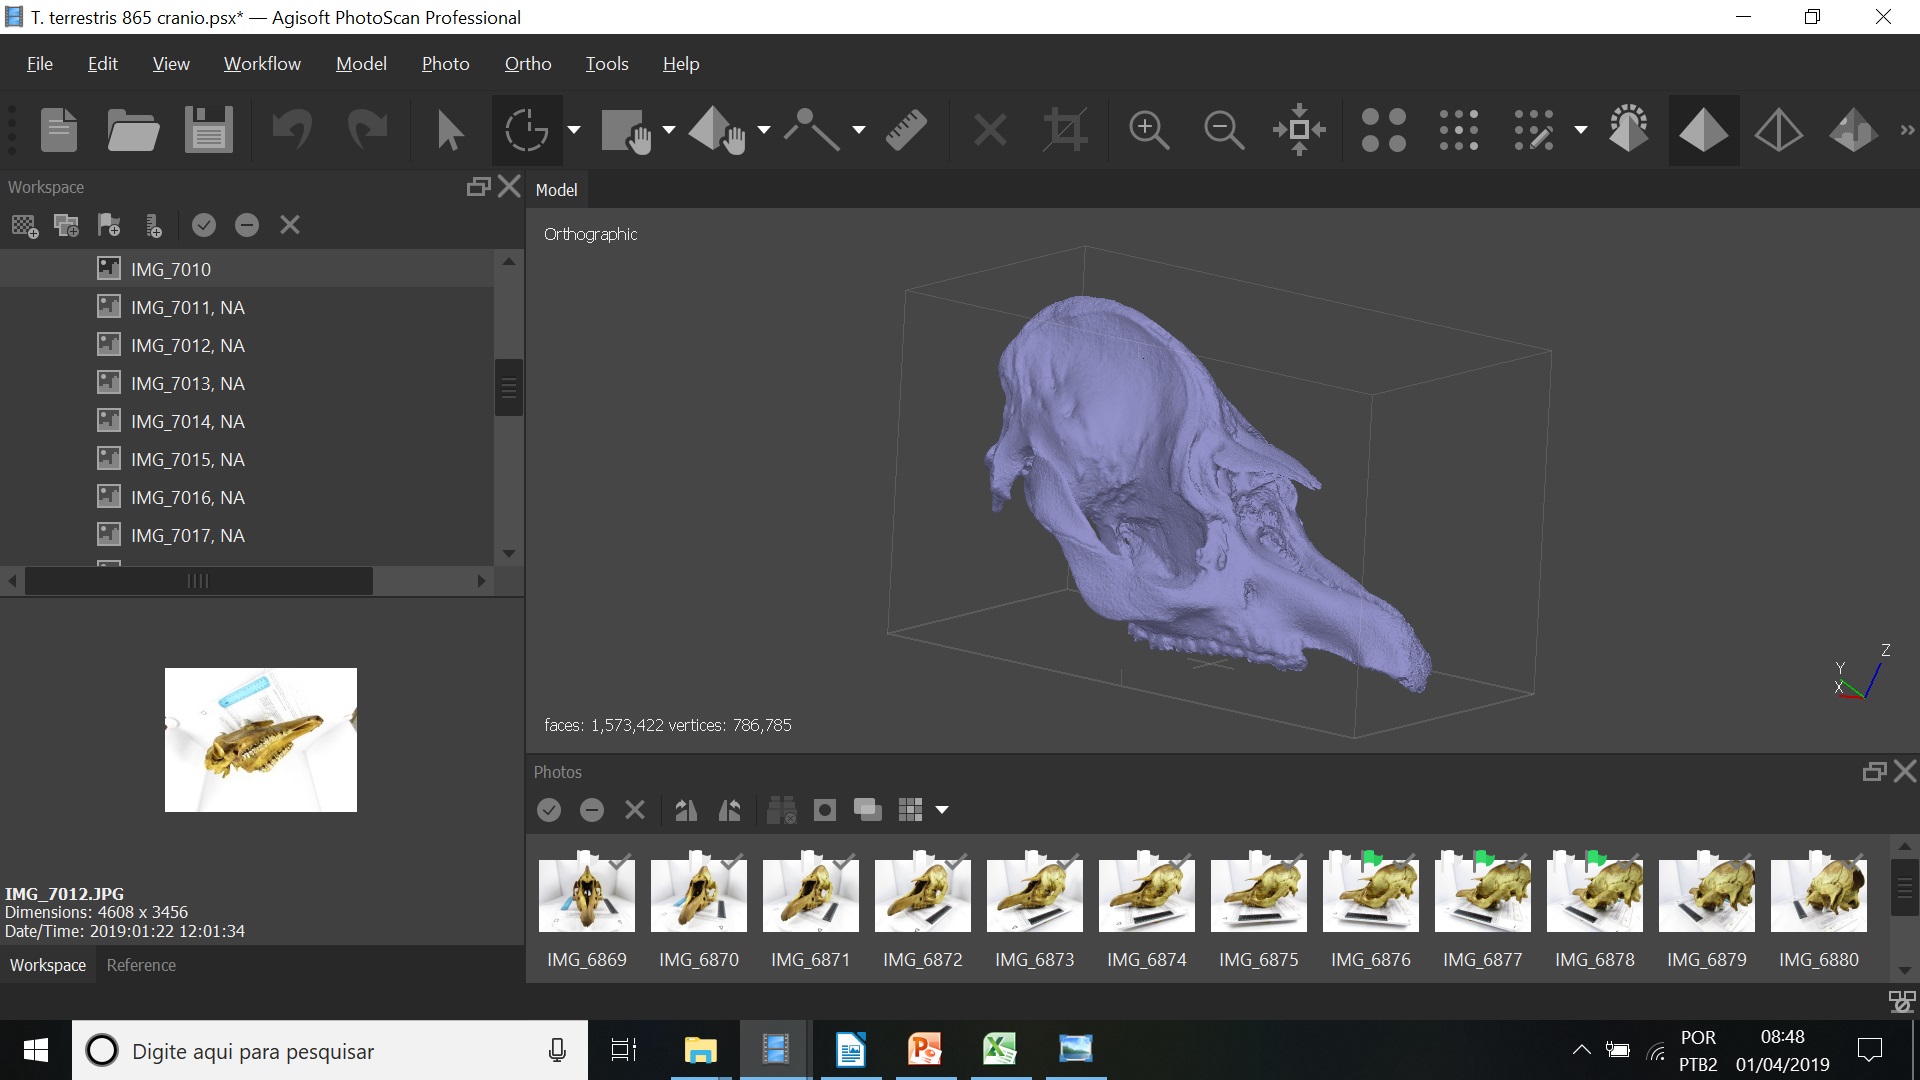Click the Reset View icon
Viewport: 1920px width, 1080px height.
(x=1298, y=130)
